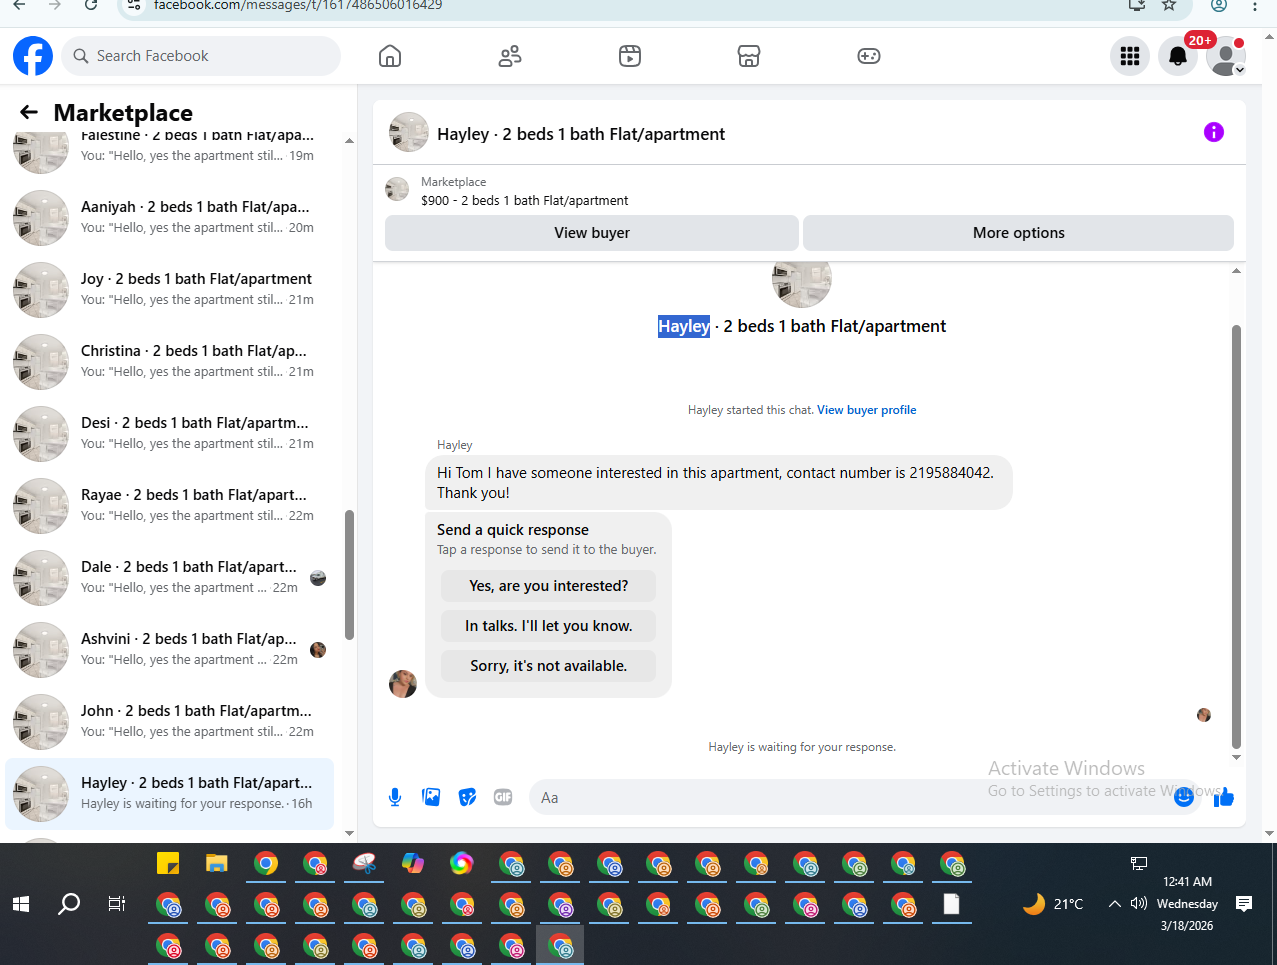Open the Gaming controller icon
Viewport: 1277px width, 965px height.
pyautogui.click(x=869, y=56)
